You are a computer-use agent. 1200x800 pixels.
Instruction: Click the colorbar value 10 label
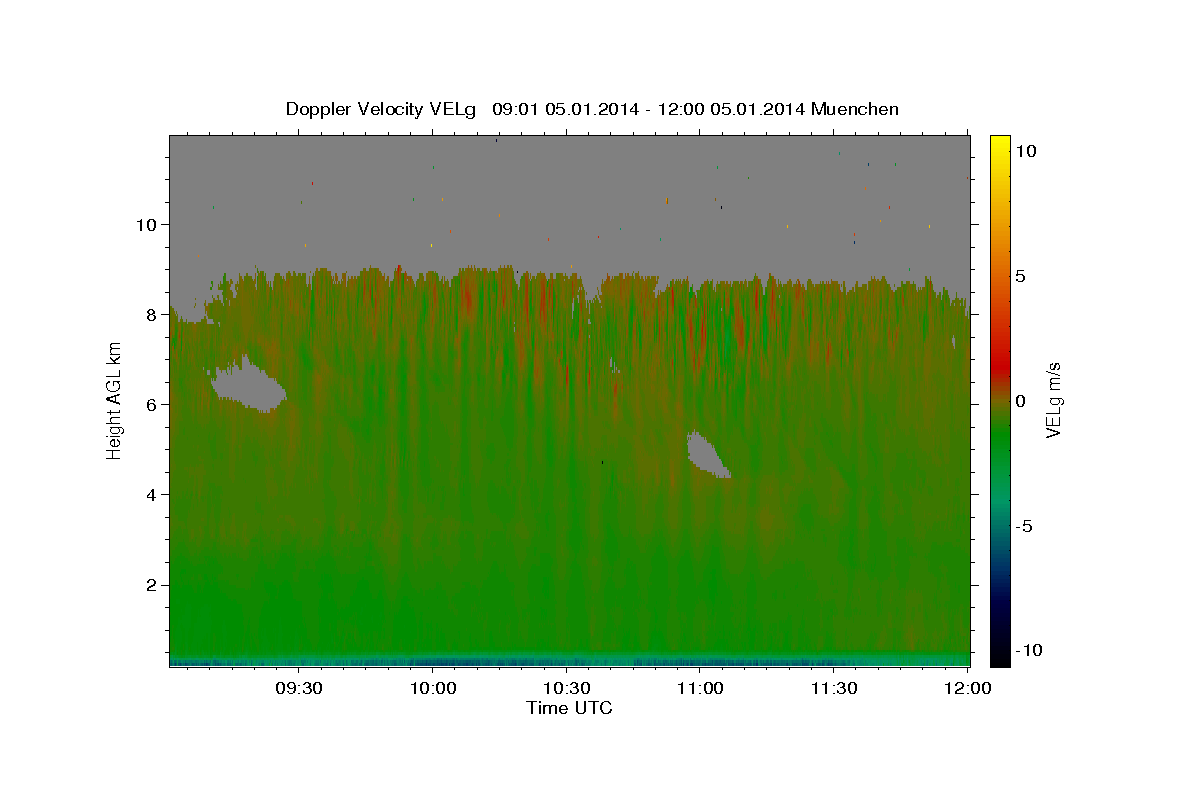[1025, 150]
